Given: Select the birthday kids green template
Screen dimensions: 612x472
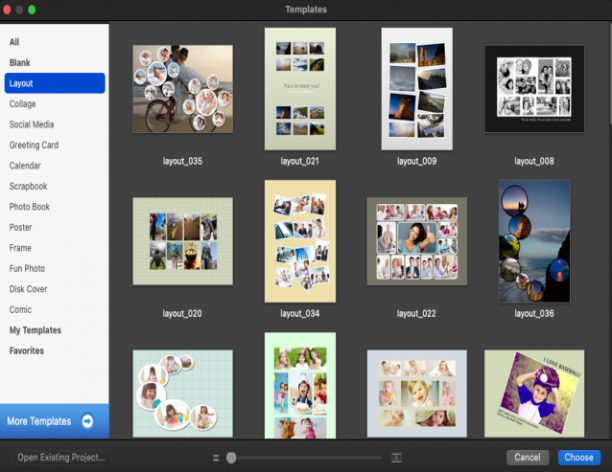Looking at the screenshot, I should (300, 385).
